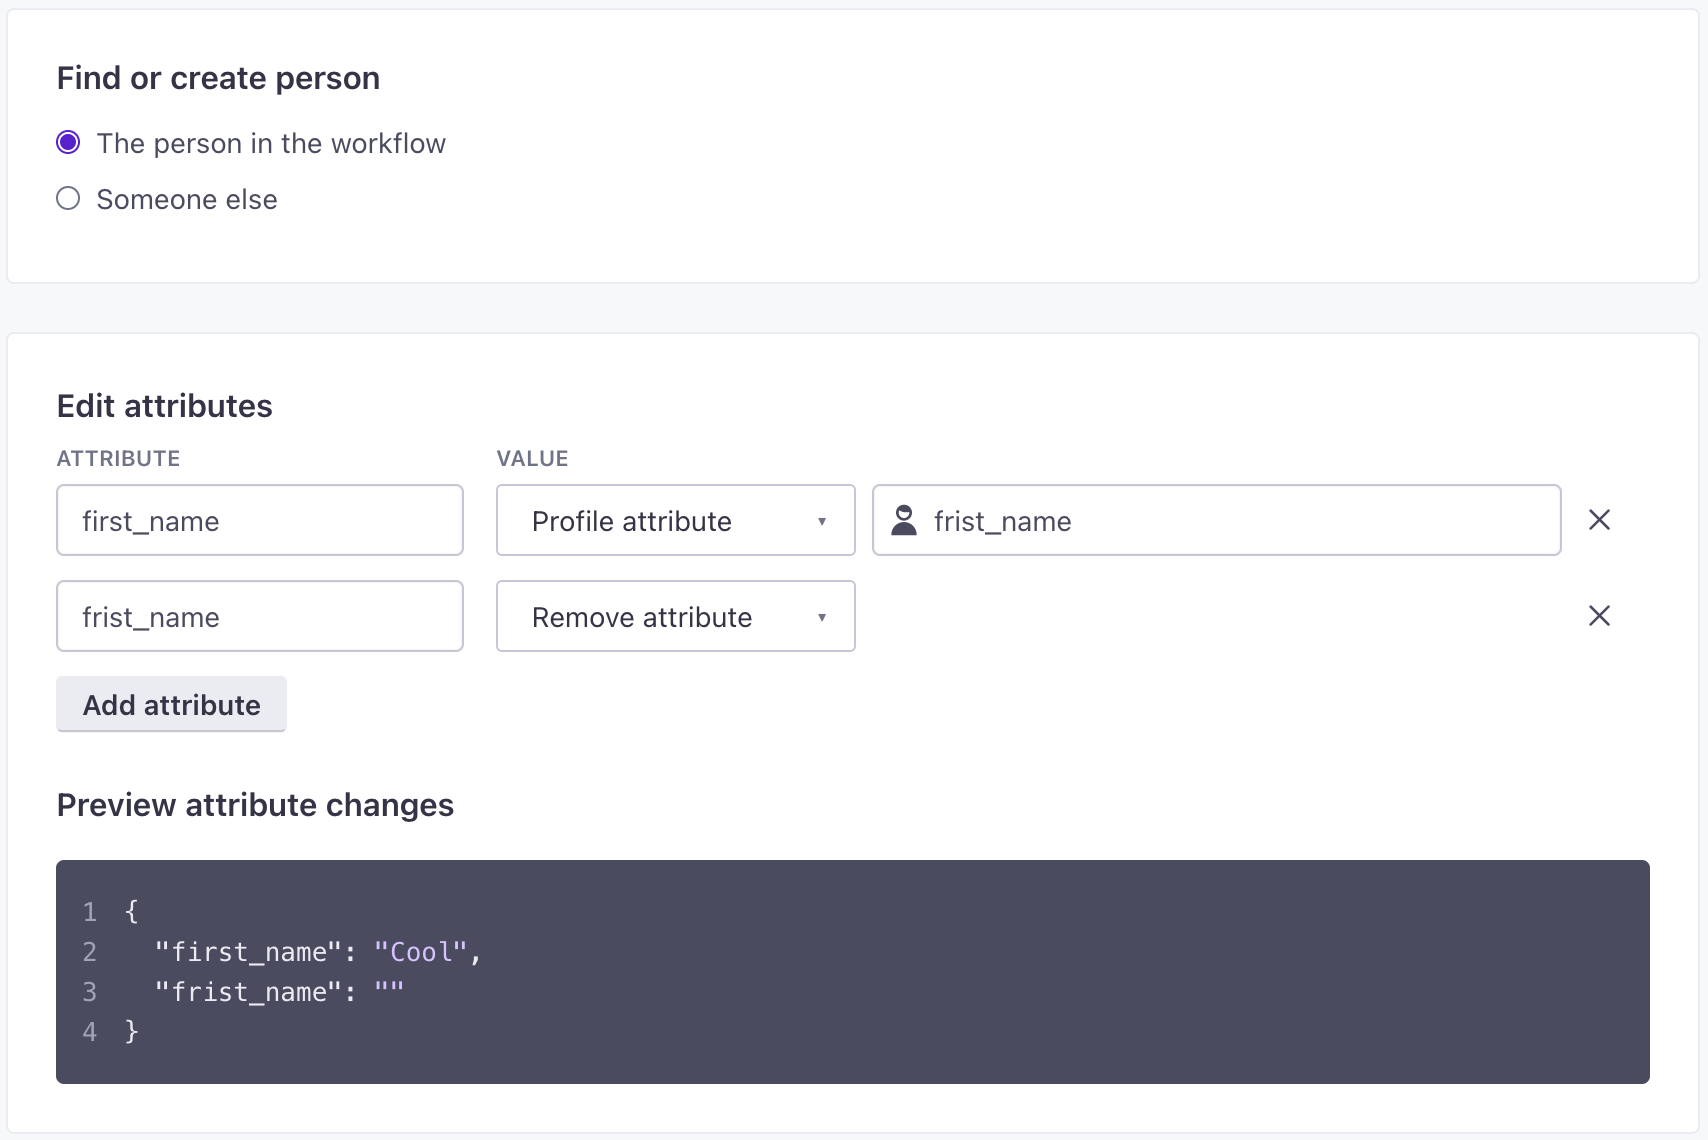Edit the frist_name attribute name field in second row
Viewport: 1708px width, 1140px height.
point(260,616)
